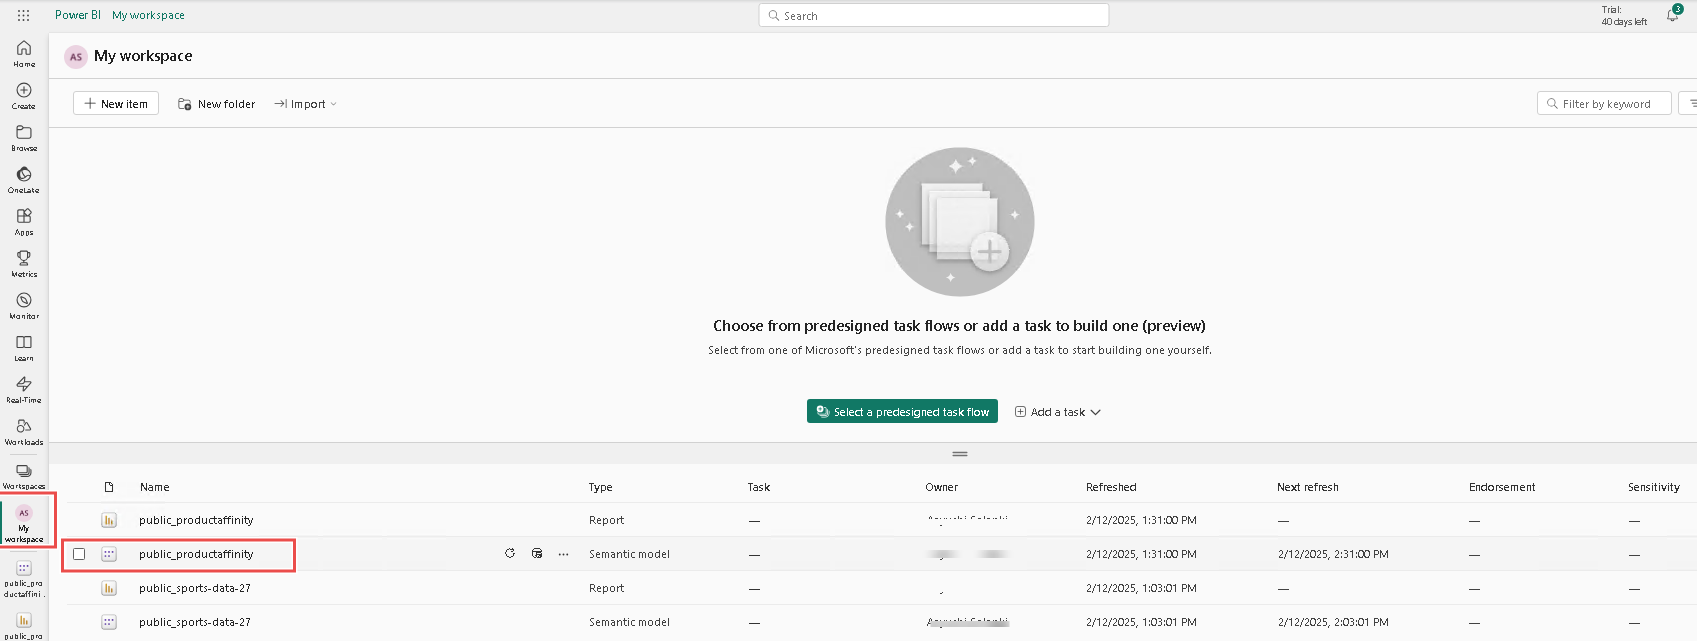Open the Metrics trophy icon
Image resolution: width=1697 pixels, height=641 pixels.
[24, 264]
